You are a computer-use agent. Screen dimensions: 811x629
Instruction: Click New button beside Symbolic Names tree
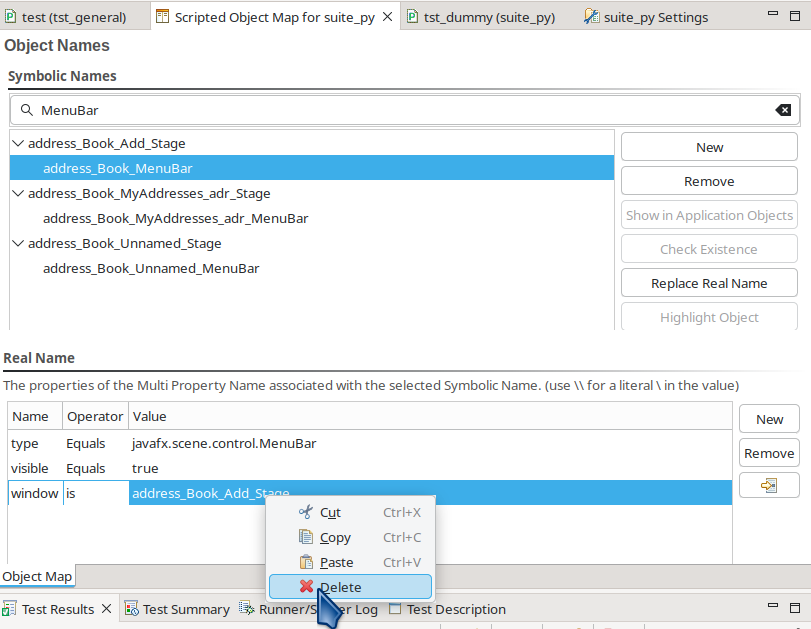click(709, 147)
